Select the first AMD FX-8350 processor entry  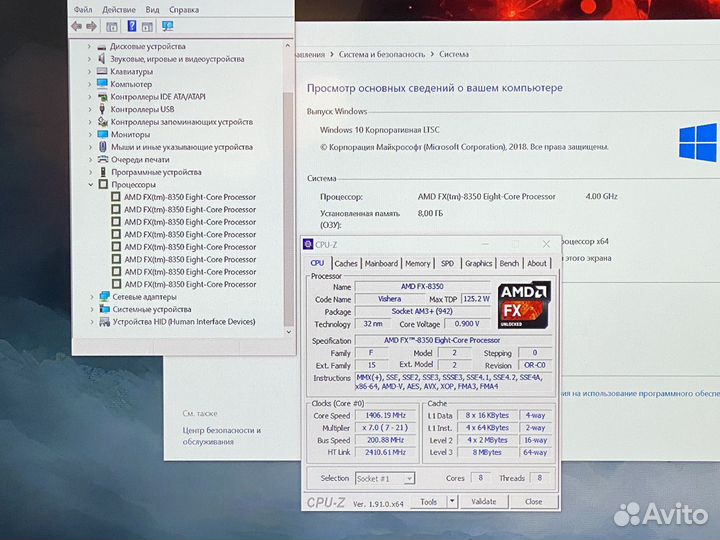coord(190,197)
